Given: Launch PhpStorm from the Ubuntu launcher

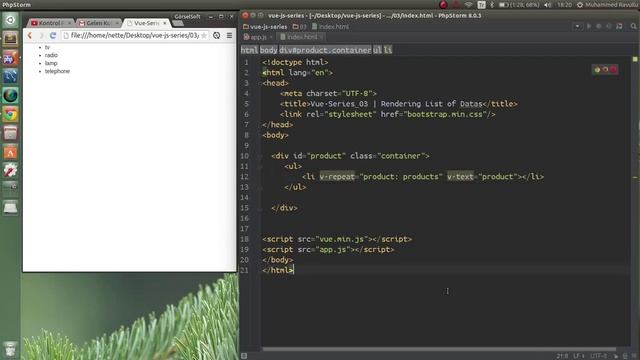Looking at the screenshot, I should 10,58.
